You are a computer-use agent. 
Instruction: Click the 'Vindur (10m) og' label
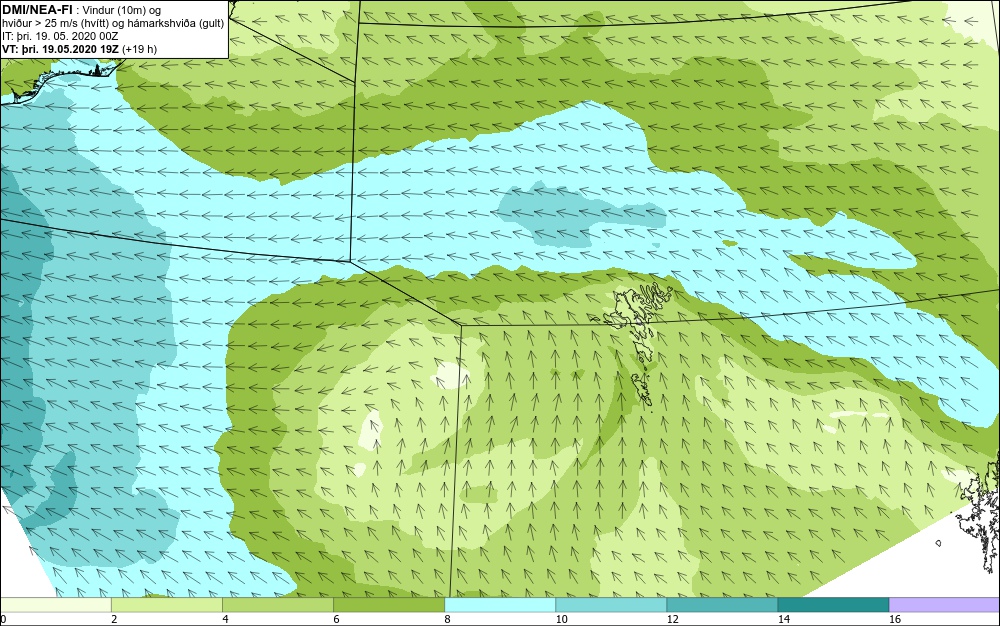tap(122, 10)
